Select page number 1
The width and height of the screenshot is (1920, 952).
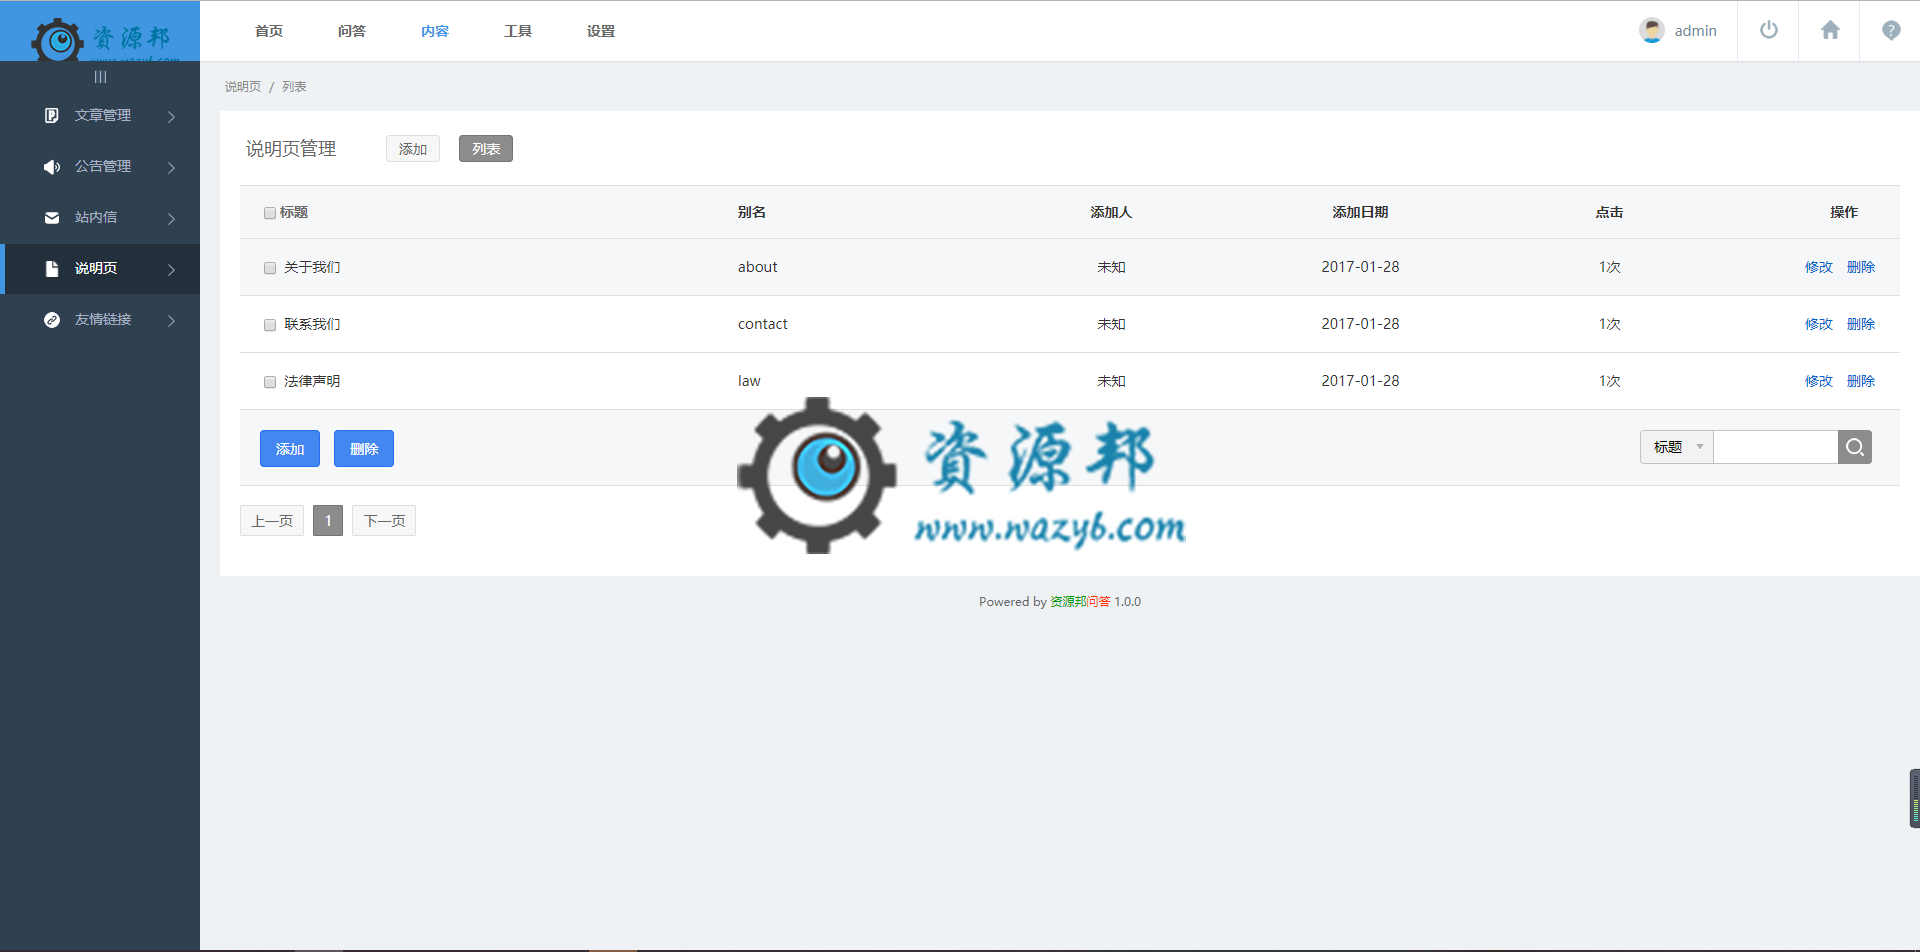click(328, 521)
